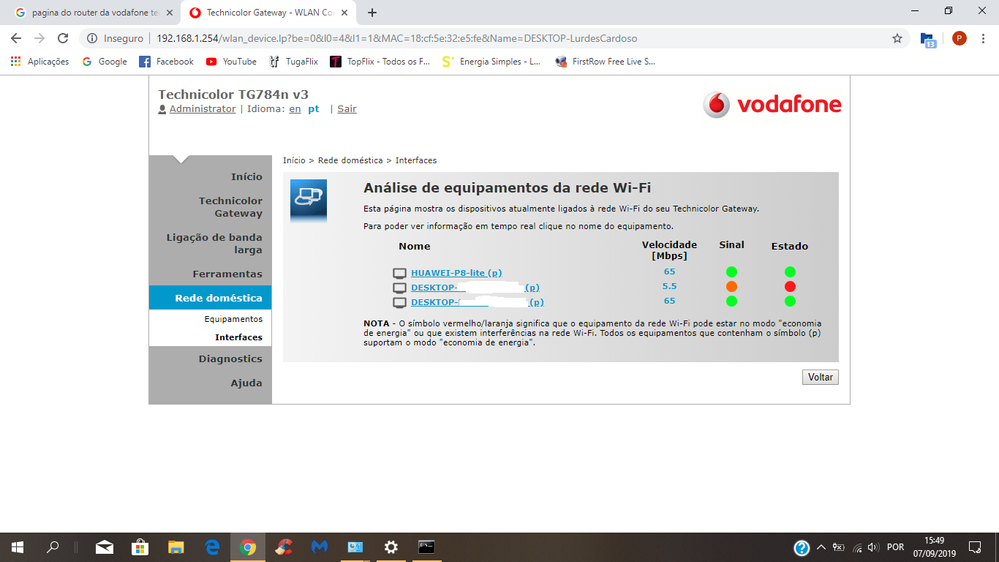Viewport: 999px width, 562px height.
Task: Click the Administrator user link
Action: click(x=202, y=109)
